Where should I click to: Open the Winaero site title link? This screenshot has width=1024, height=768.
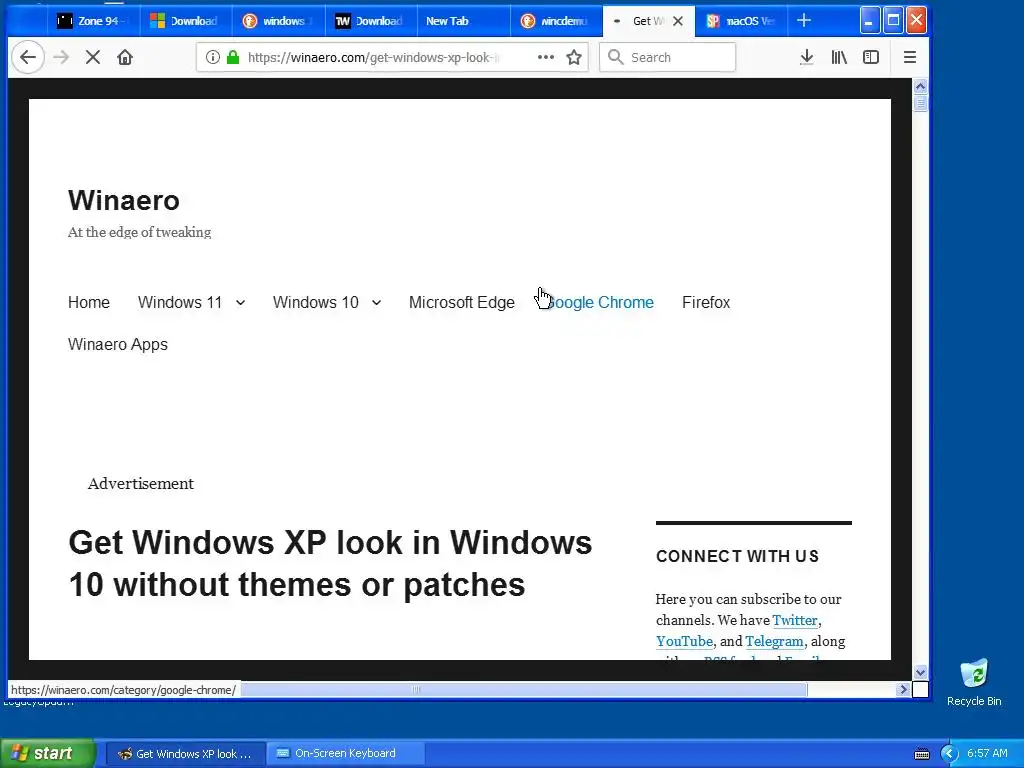pyautogui.click(x=123, y=200)
